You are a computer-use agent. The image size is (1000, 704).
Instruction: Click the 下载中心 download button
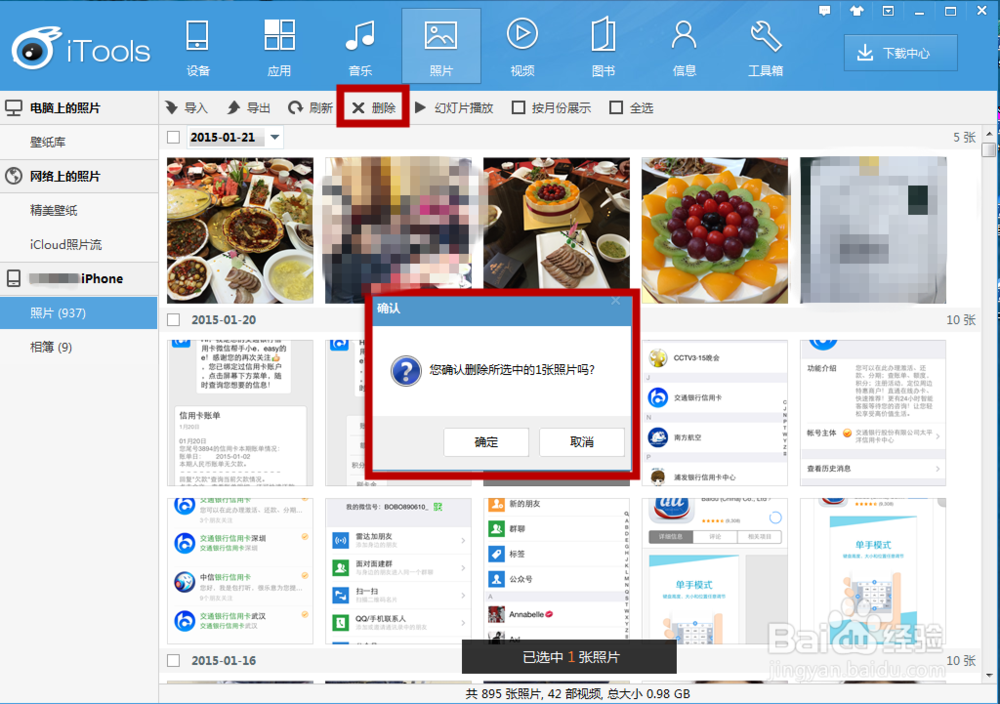tap(899, 52)
